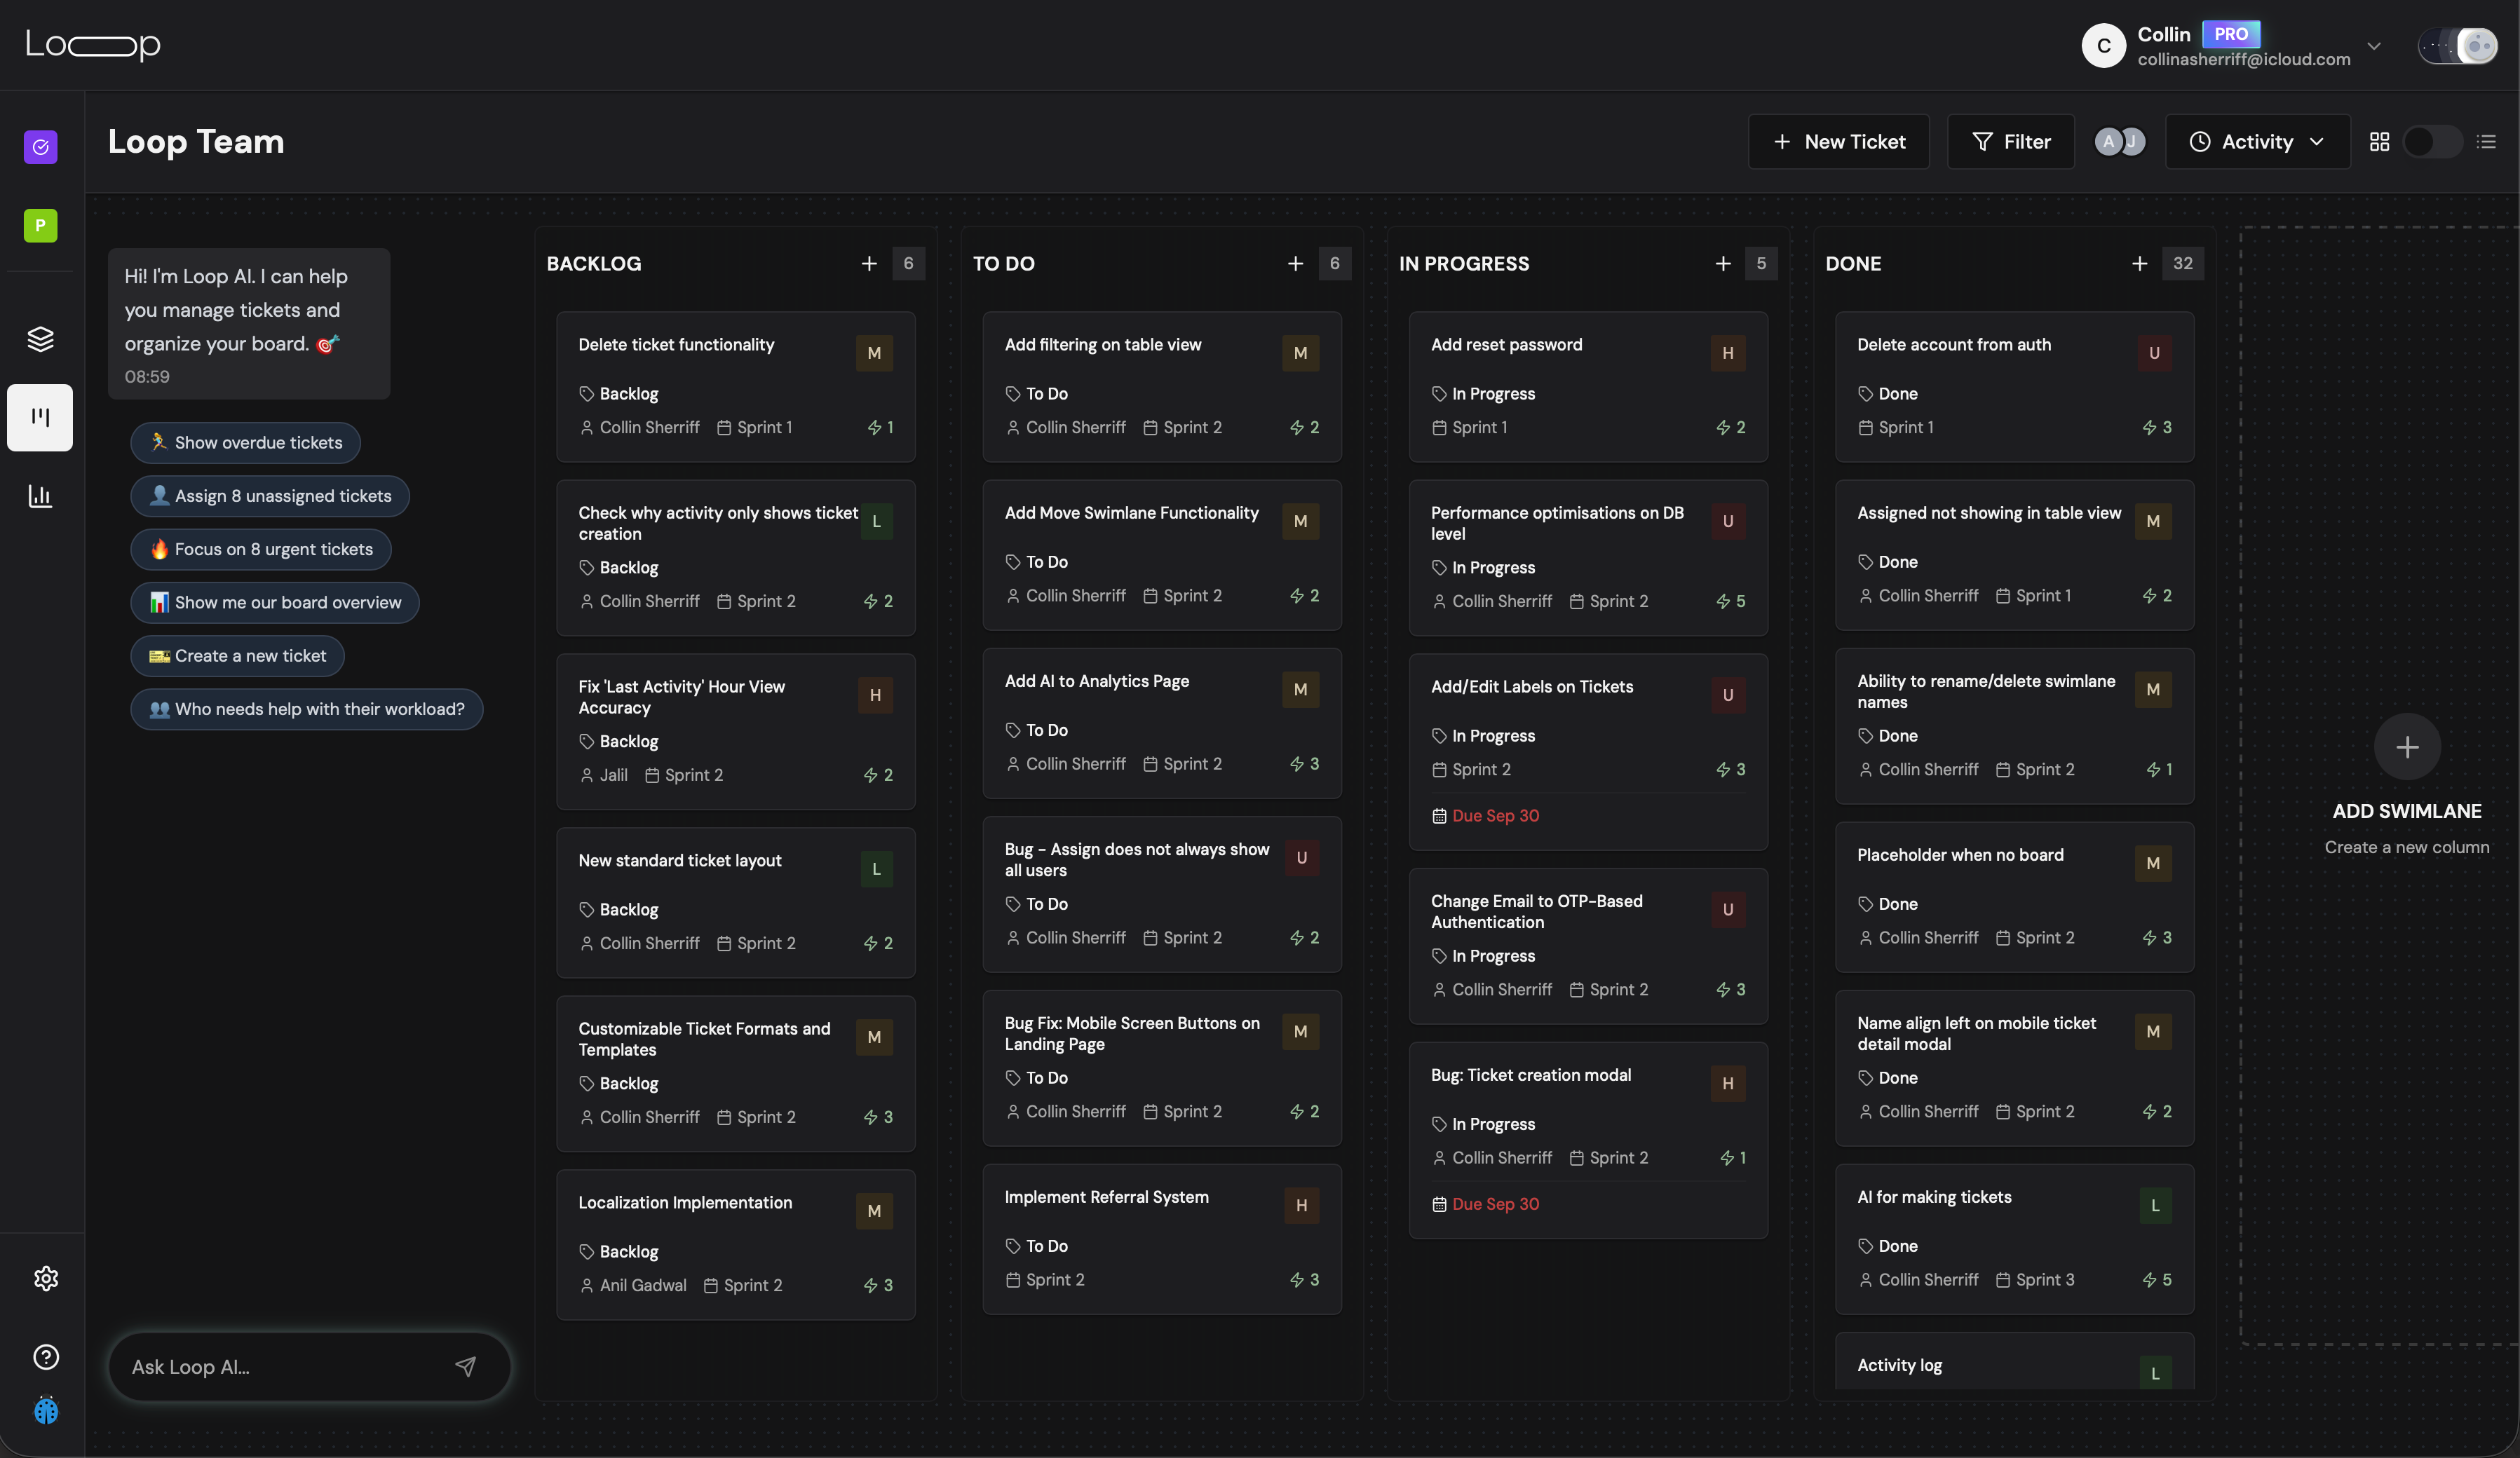Toggle the dark mode switch beside profile
The image size is (2520, 1458).
click(x=2459, y=46)
